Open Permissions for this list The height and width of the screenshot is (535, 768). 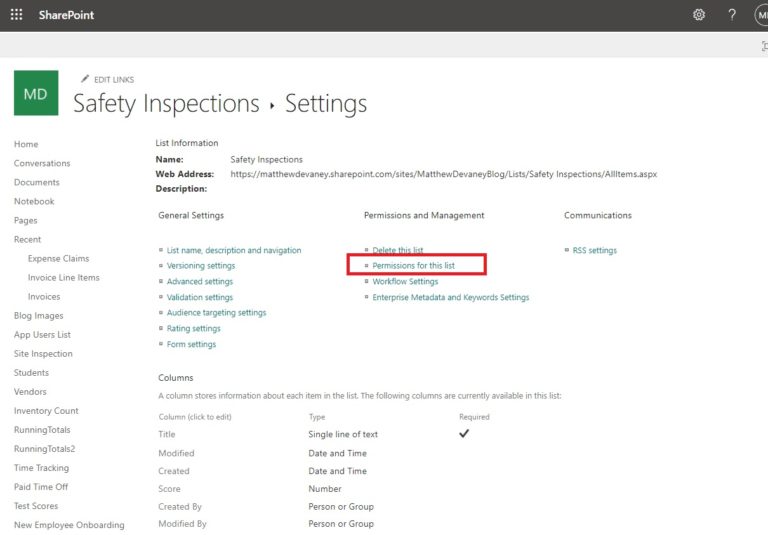[x=413, y=266]
